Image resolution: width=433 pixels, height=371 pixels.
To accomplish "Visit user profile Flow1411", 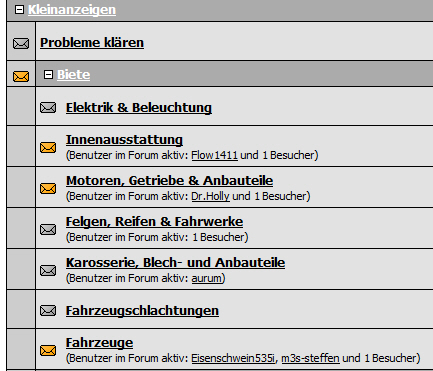I will click(214, 155).
